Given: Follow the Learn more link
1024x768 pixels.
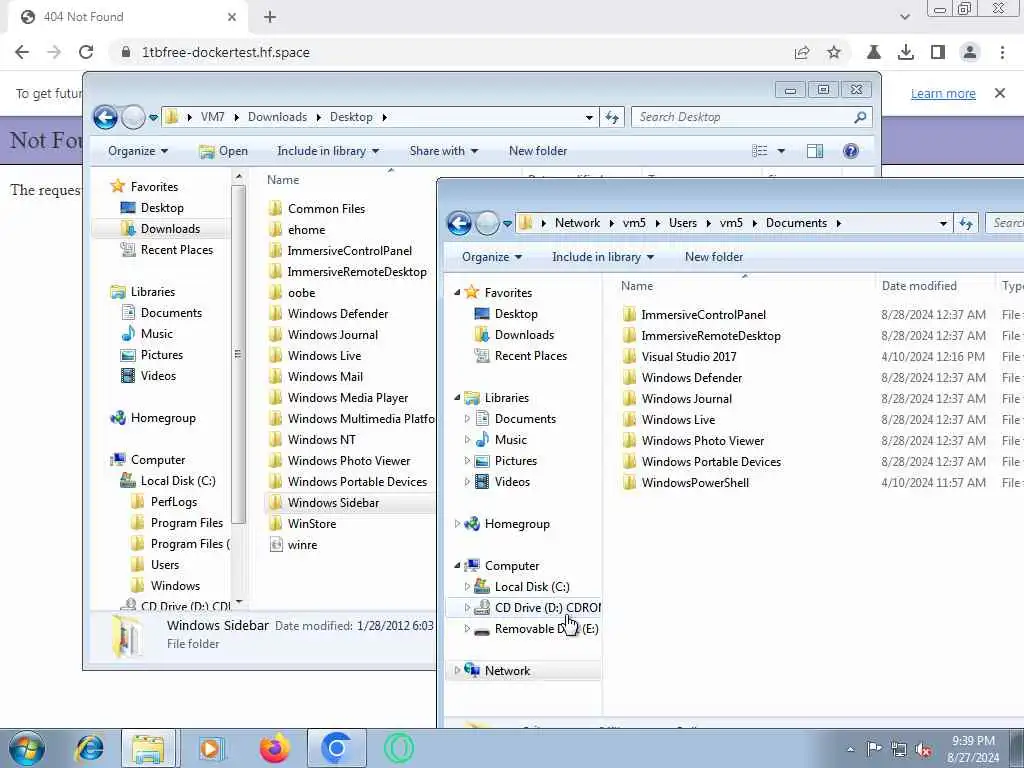Looking at the screenshot, I should pos(943,93).
